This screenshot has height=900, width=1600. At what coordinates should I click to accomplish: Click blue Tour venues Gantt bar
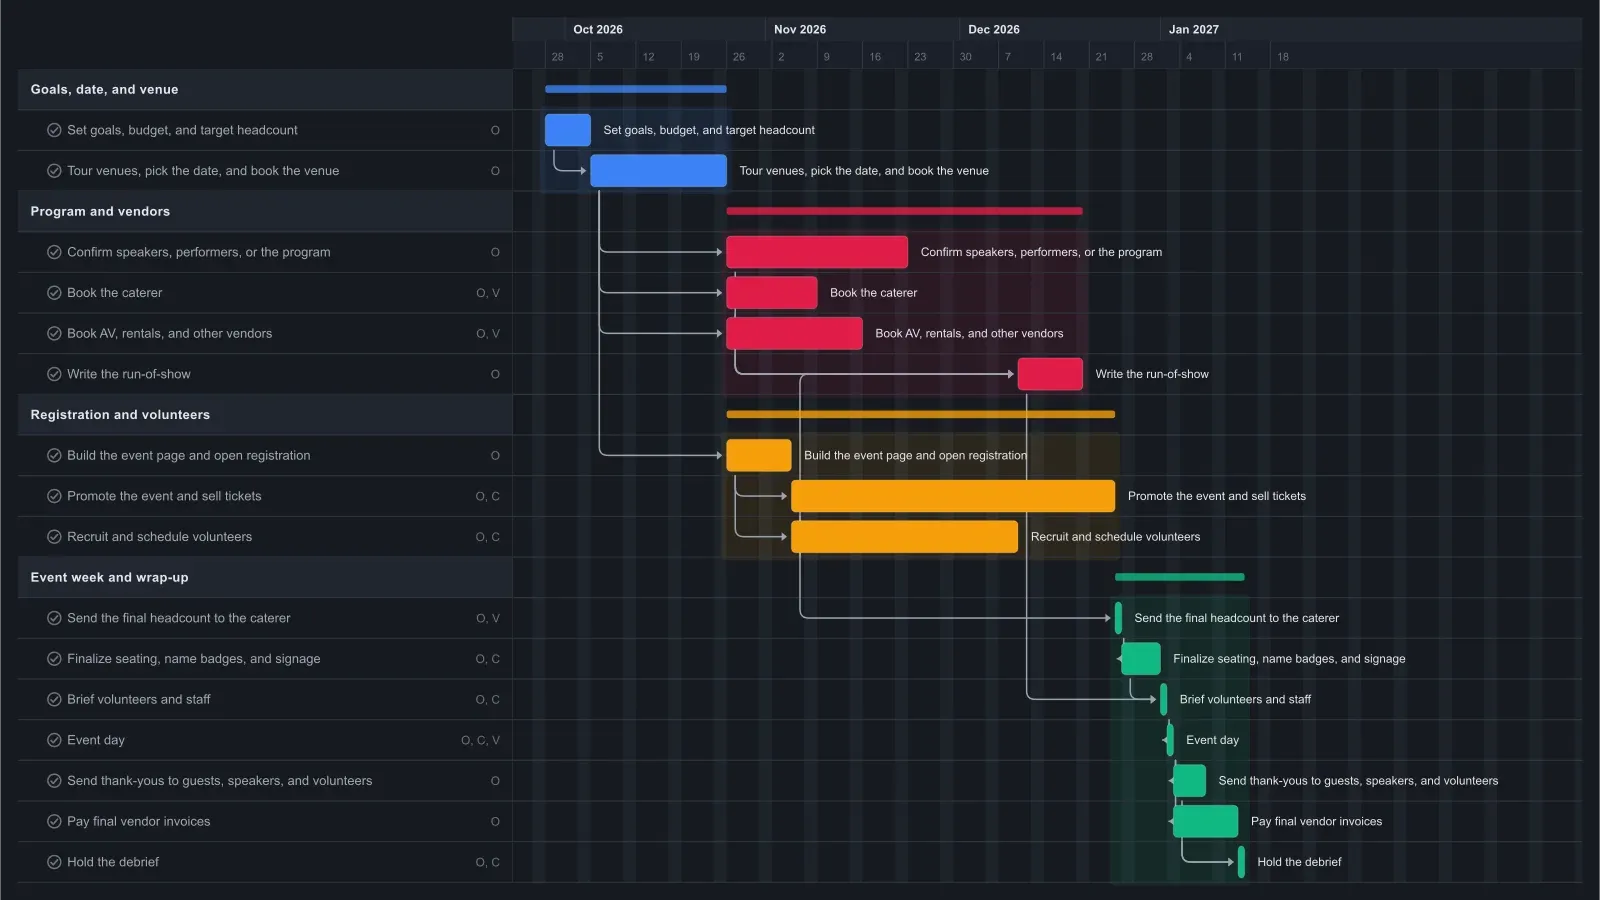pos(658,171)
